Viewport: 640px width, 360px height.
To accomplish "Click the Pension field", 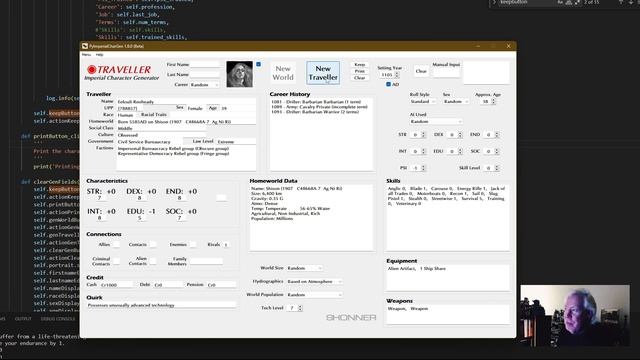I will tap(221, 284).
